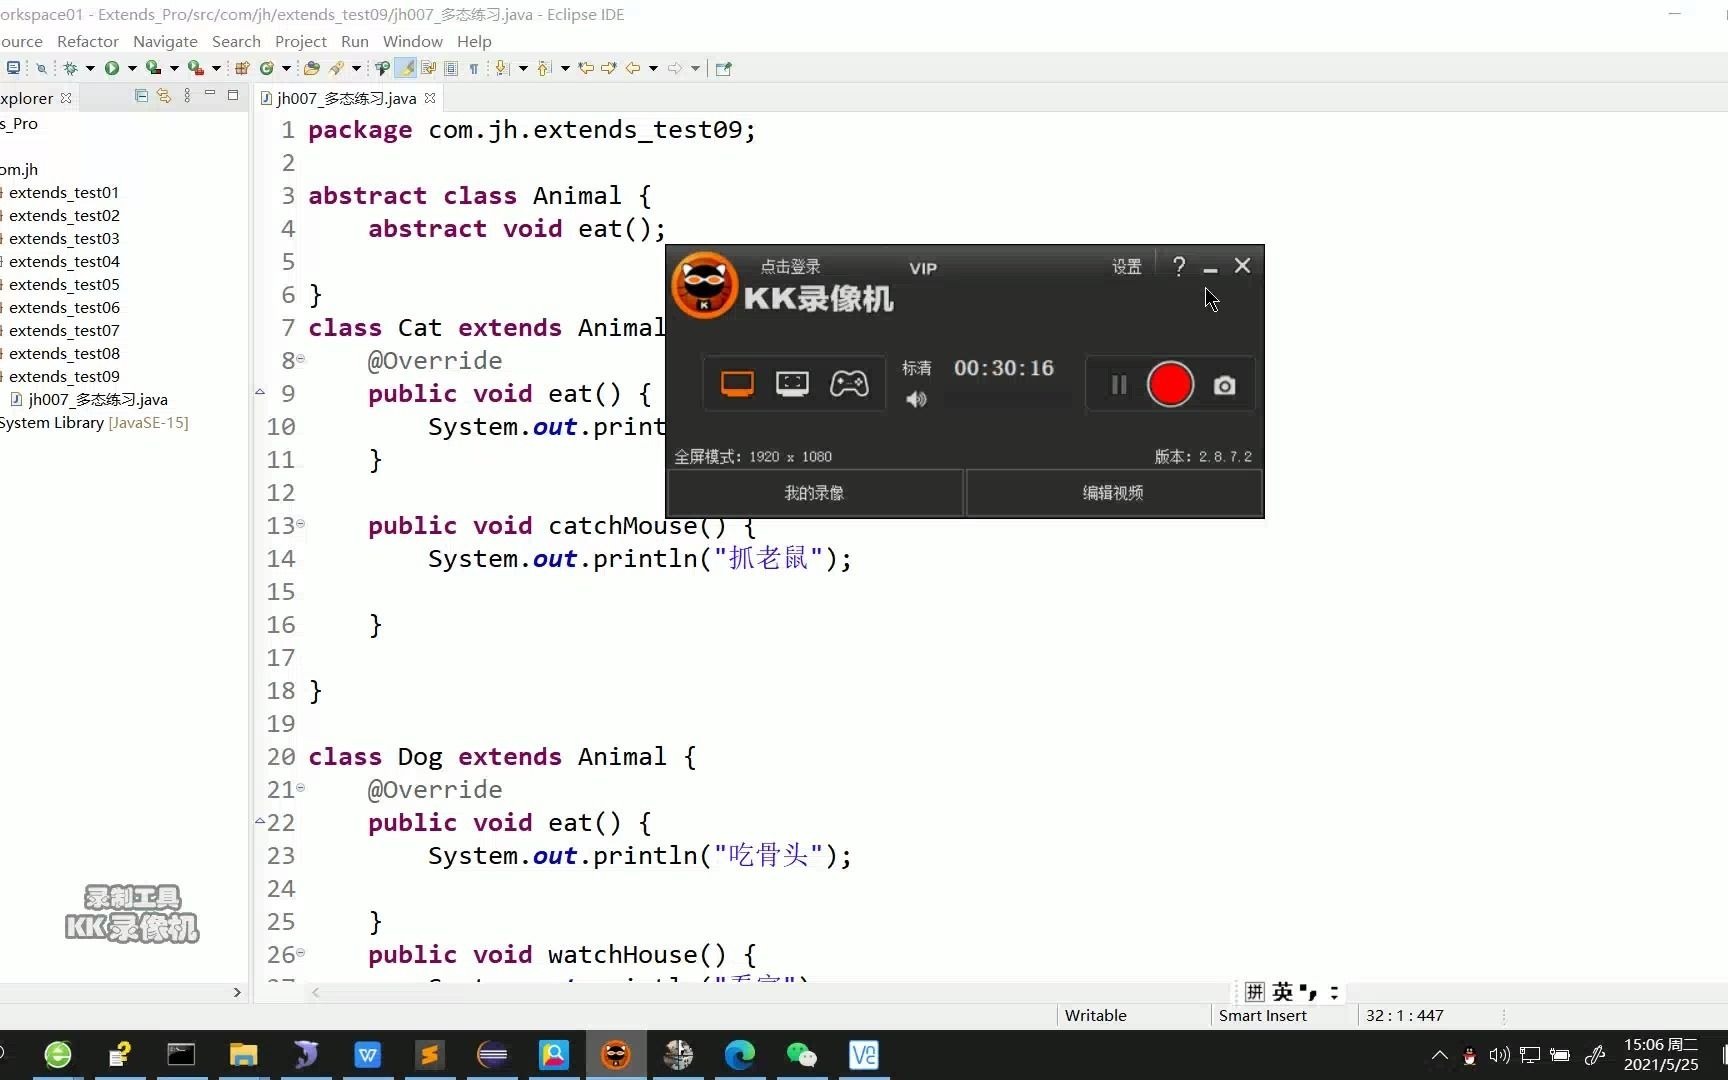Click the red record button in KK录像机
The image size is (1728, 1080).
tap(1170, 384)
